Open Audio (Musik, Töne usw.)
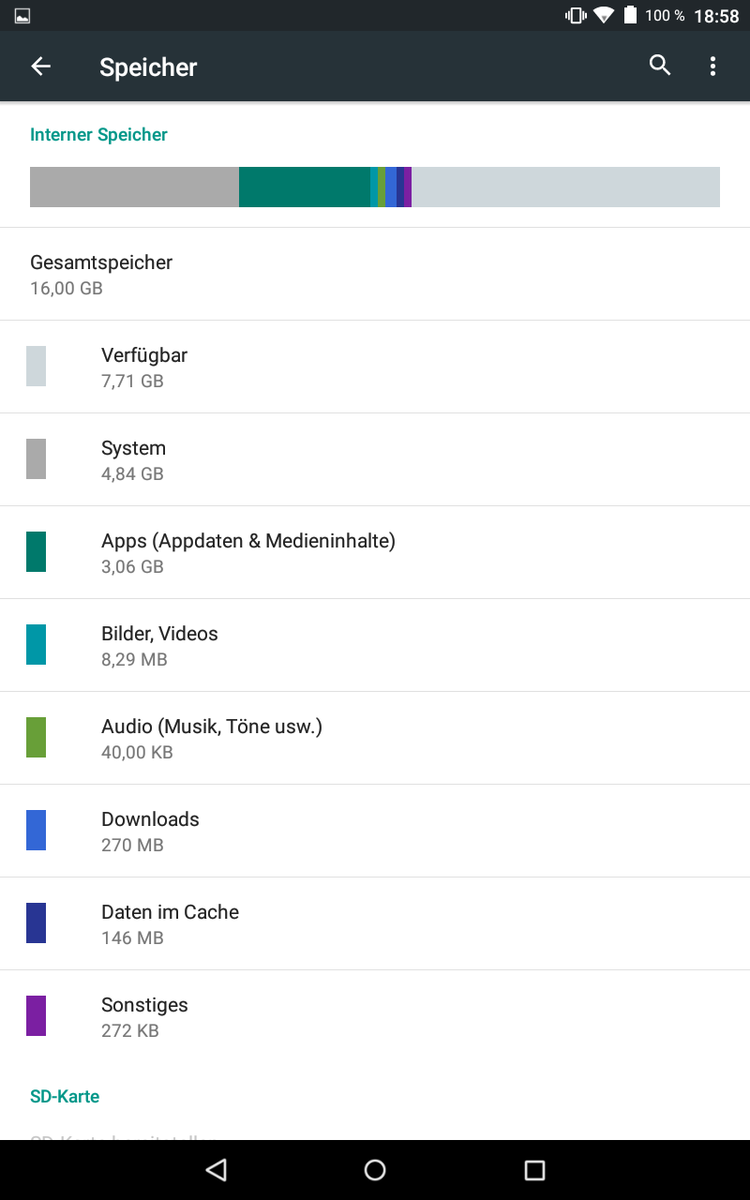The image size is (750, 1200). 375,739
